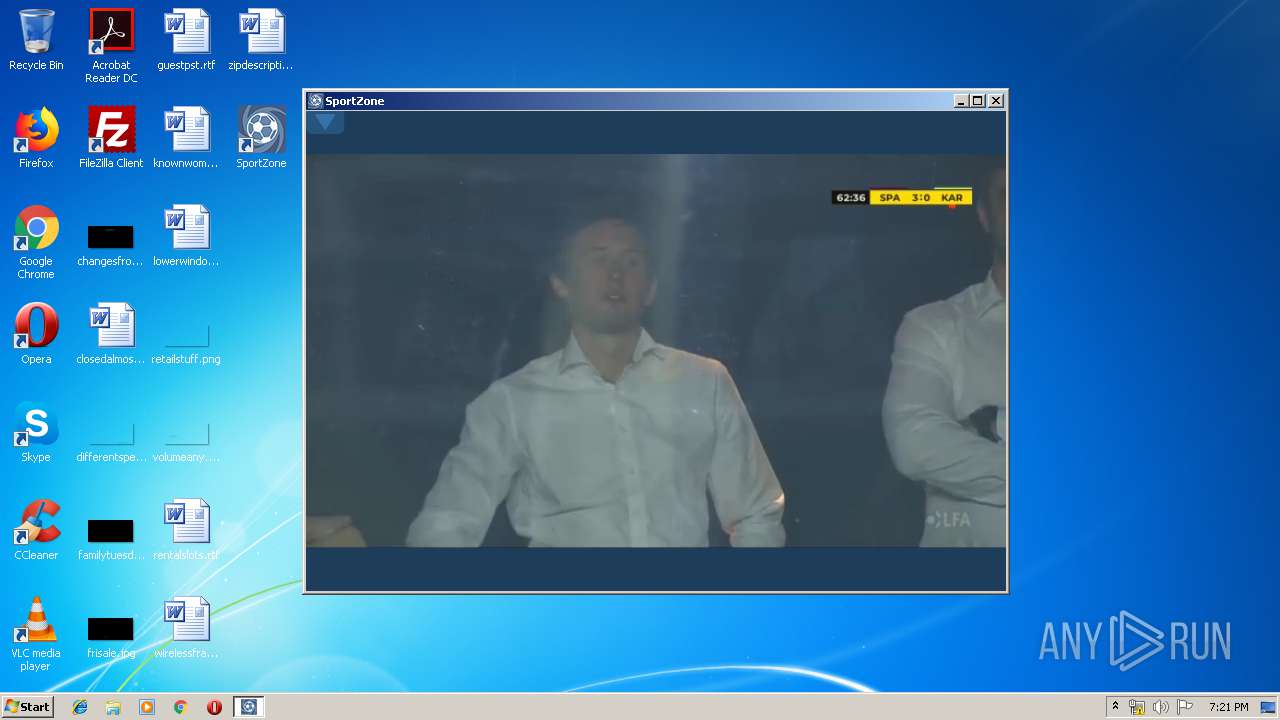Viewport: 1280px width, 720px height.
Task: Select the SportZone desktop shortcut
Action: coord(261,139)
